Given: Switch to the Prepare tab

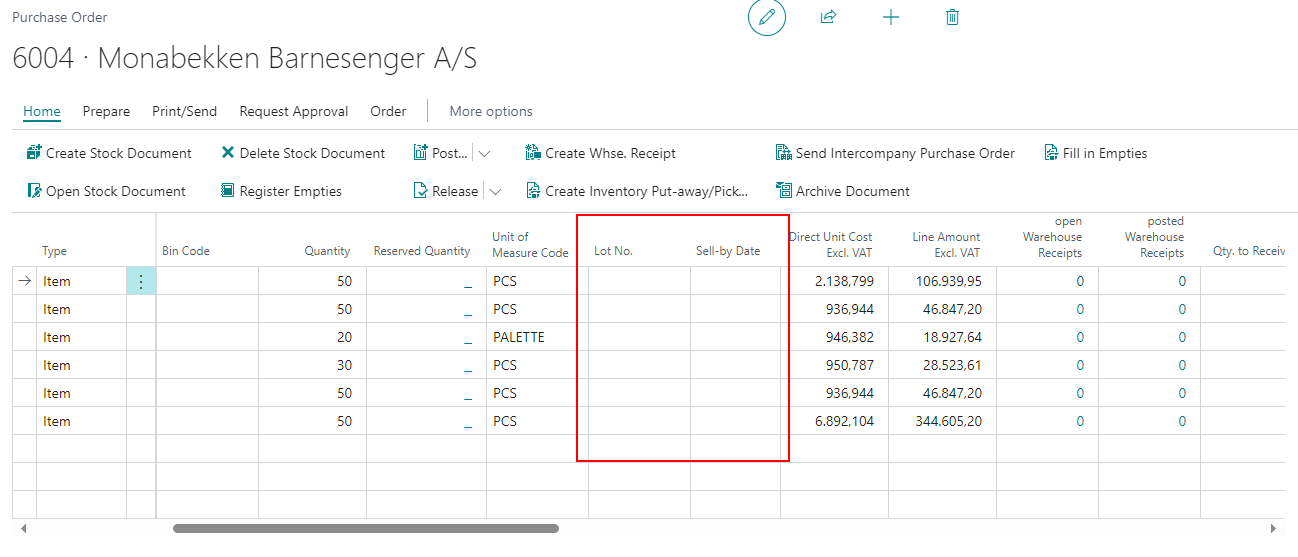Looking at the screenshot, I should [x=106, y=111].
